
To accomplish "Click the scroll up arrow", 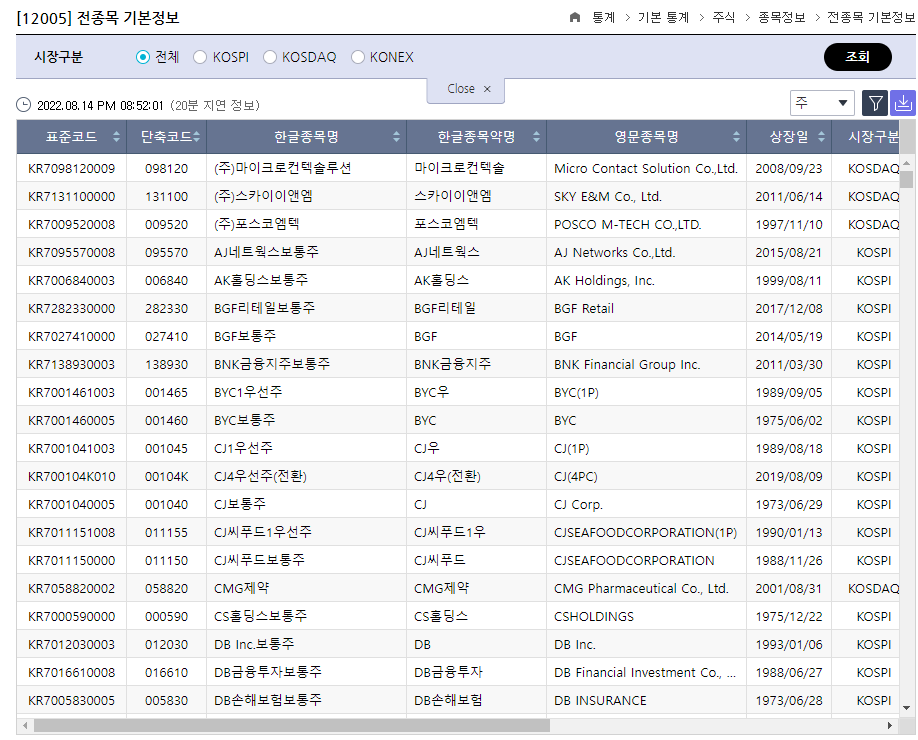I will (x=906, y=163).
